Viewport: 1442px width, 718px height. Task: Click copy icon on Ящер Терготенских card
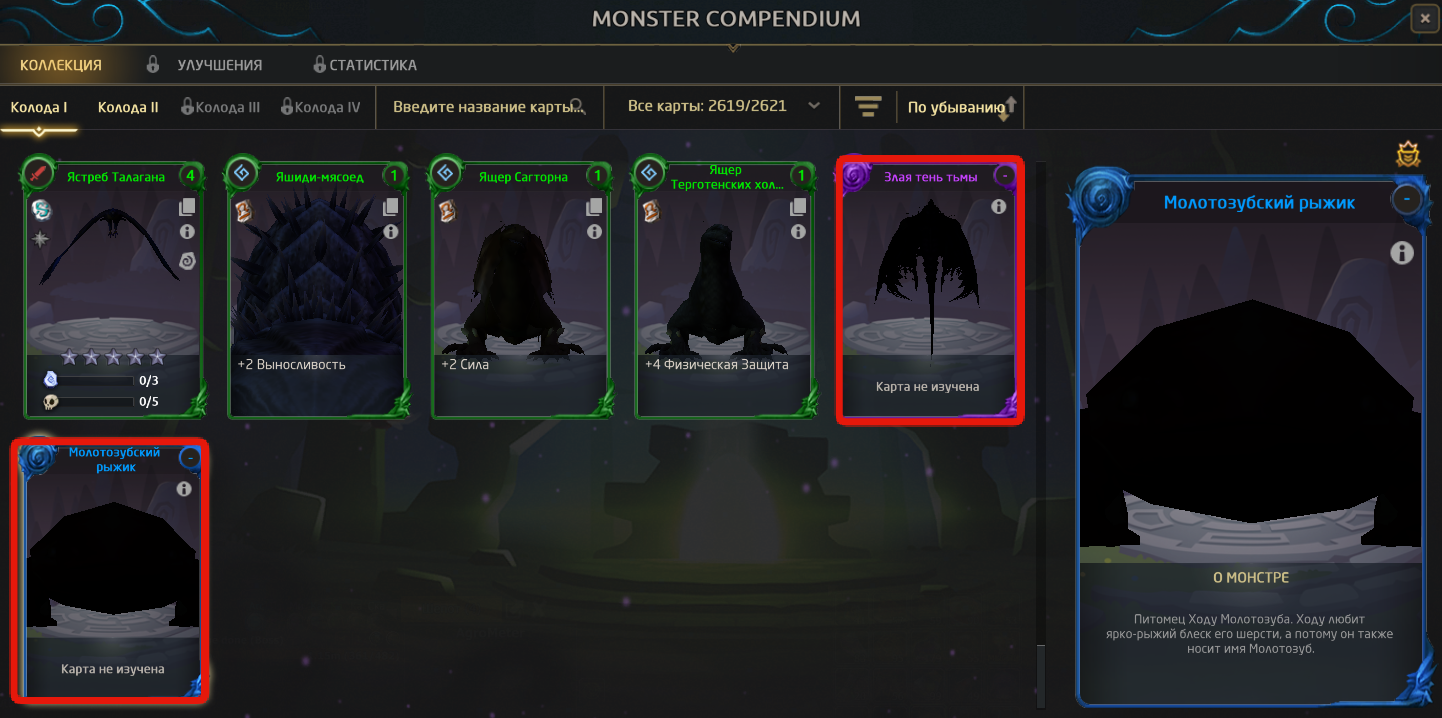point(798,207)
